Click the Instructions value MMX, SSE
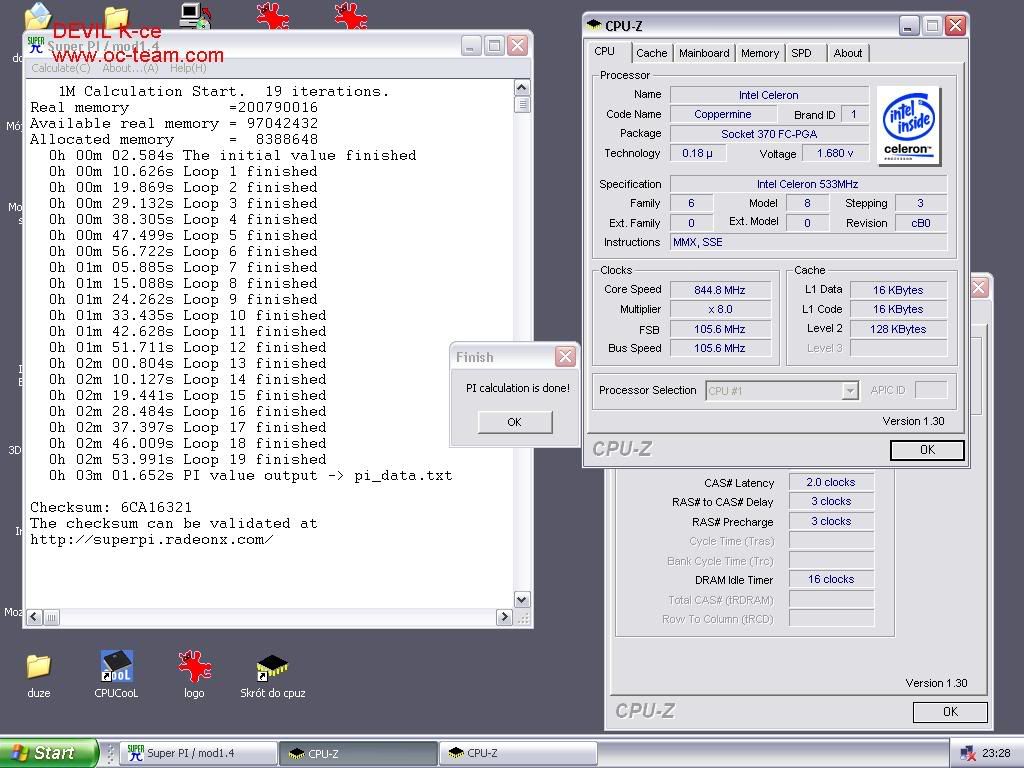Screen dimensions: 1024x768 point(808,242)
